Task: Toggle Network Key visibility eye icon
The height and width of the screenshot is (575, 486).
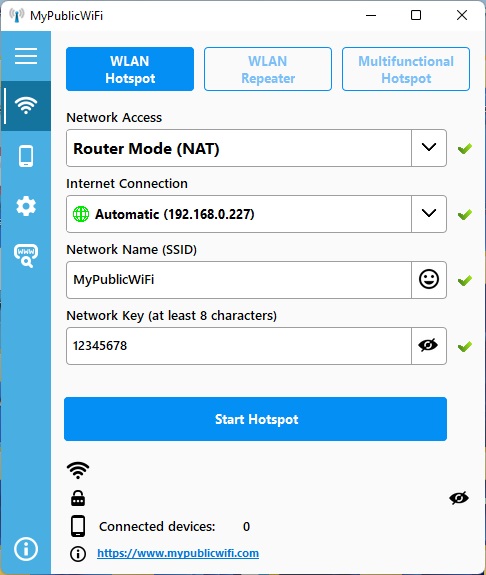Action: click(x=429, y=346)
